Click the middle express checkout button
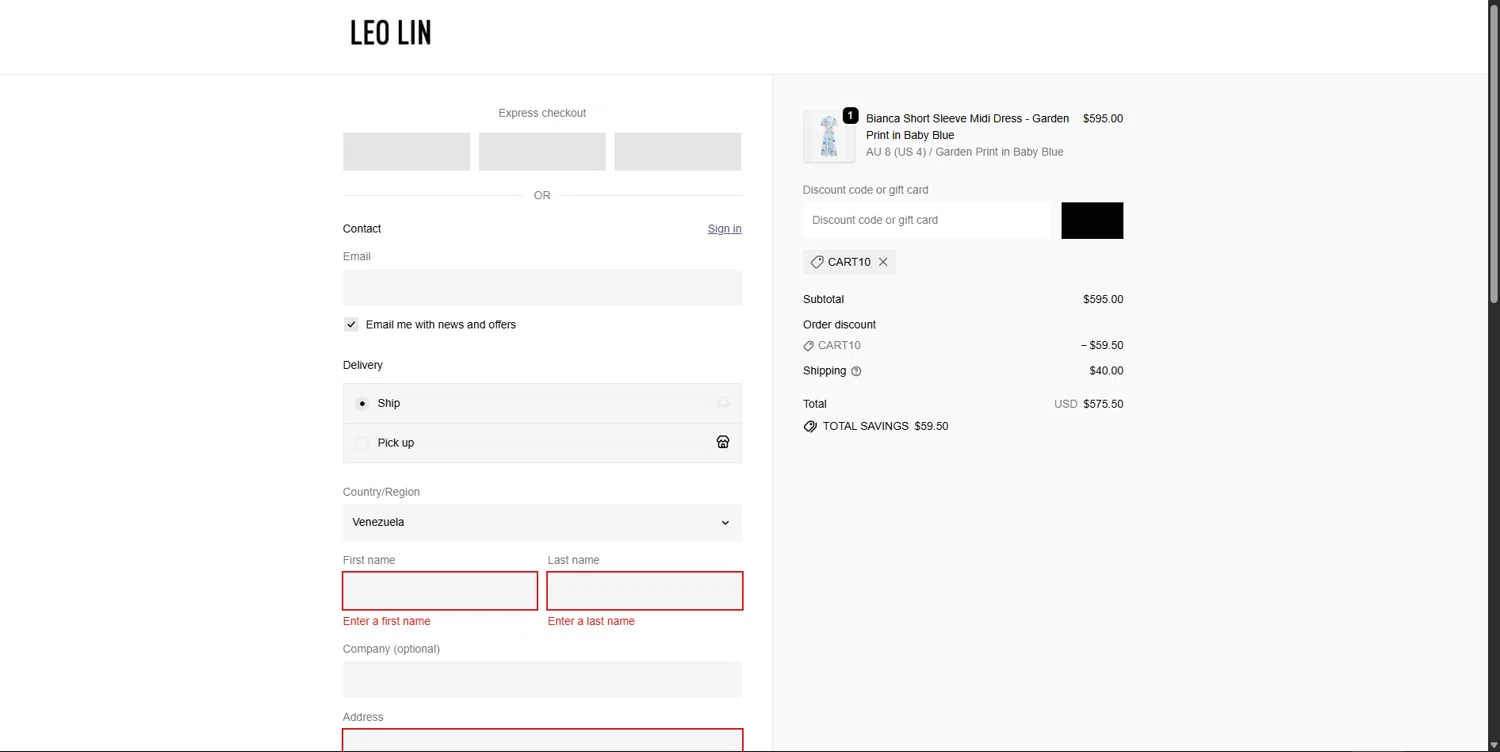 pyautogui.click(x=542, y=152)
